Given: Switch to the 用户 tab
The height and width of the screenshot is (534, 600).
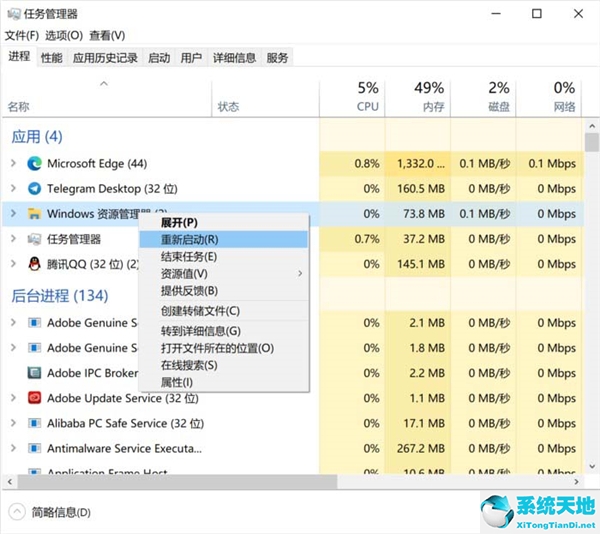Looking at the screenshot, I should (x=191, y=58).
